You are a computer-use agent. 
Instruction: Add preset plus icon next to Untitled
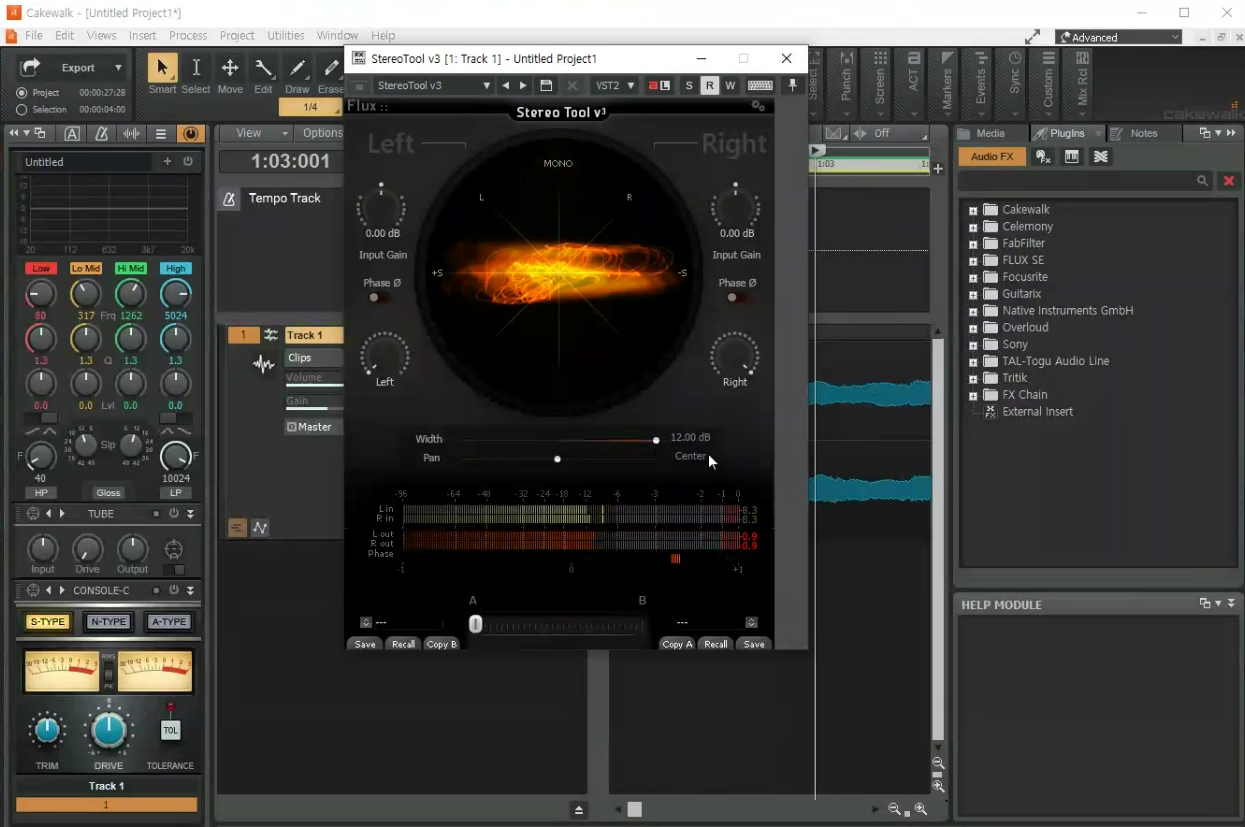[x=167, y=161]
